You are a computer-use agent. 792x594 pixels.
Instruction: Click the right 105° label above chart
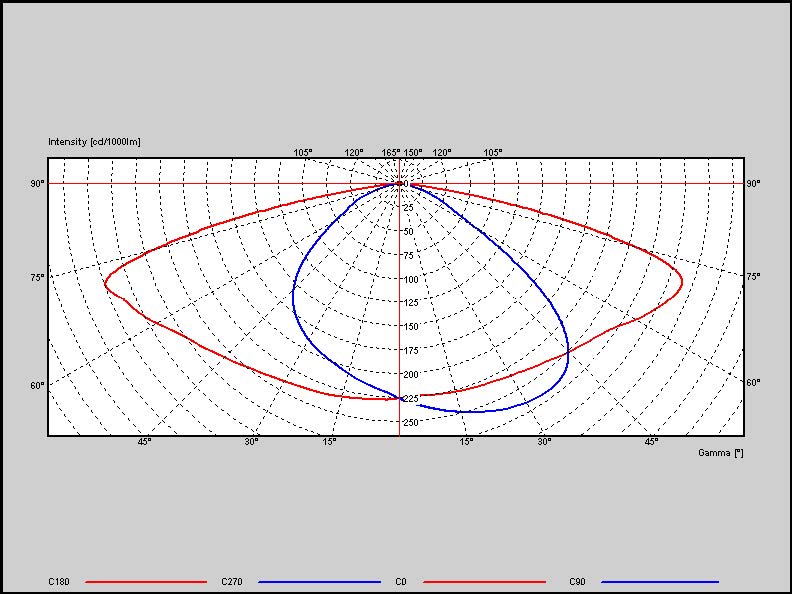[x=493, y=153]
